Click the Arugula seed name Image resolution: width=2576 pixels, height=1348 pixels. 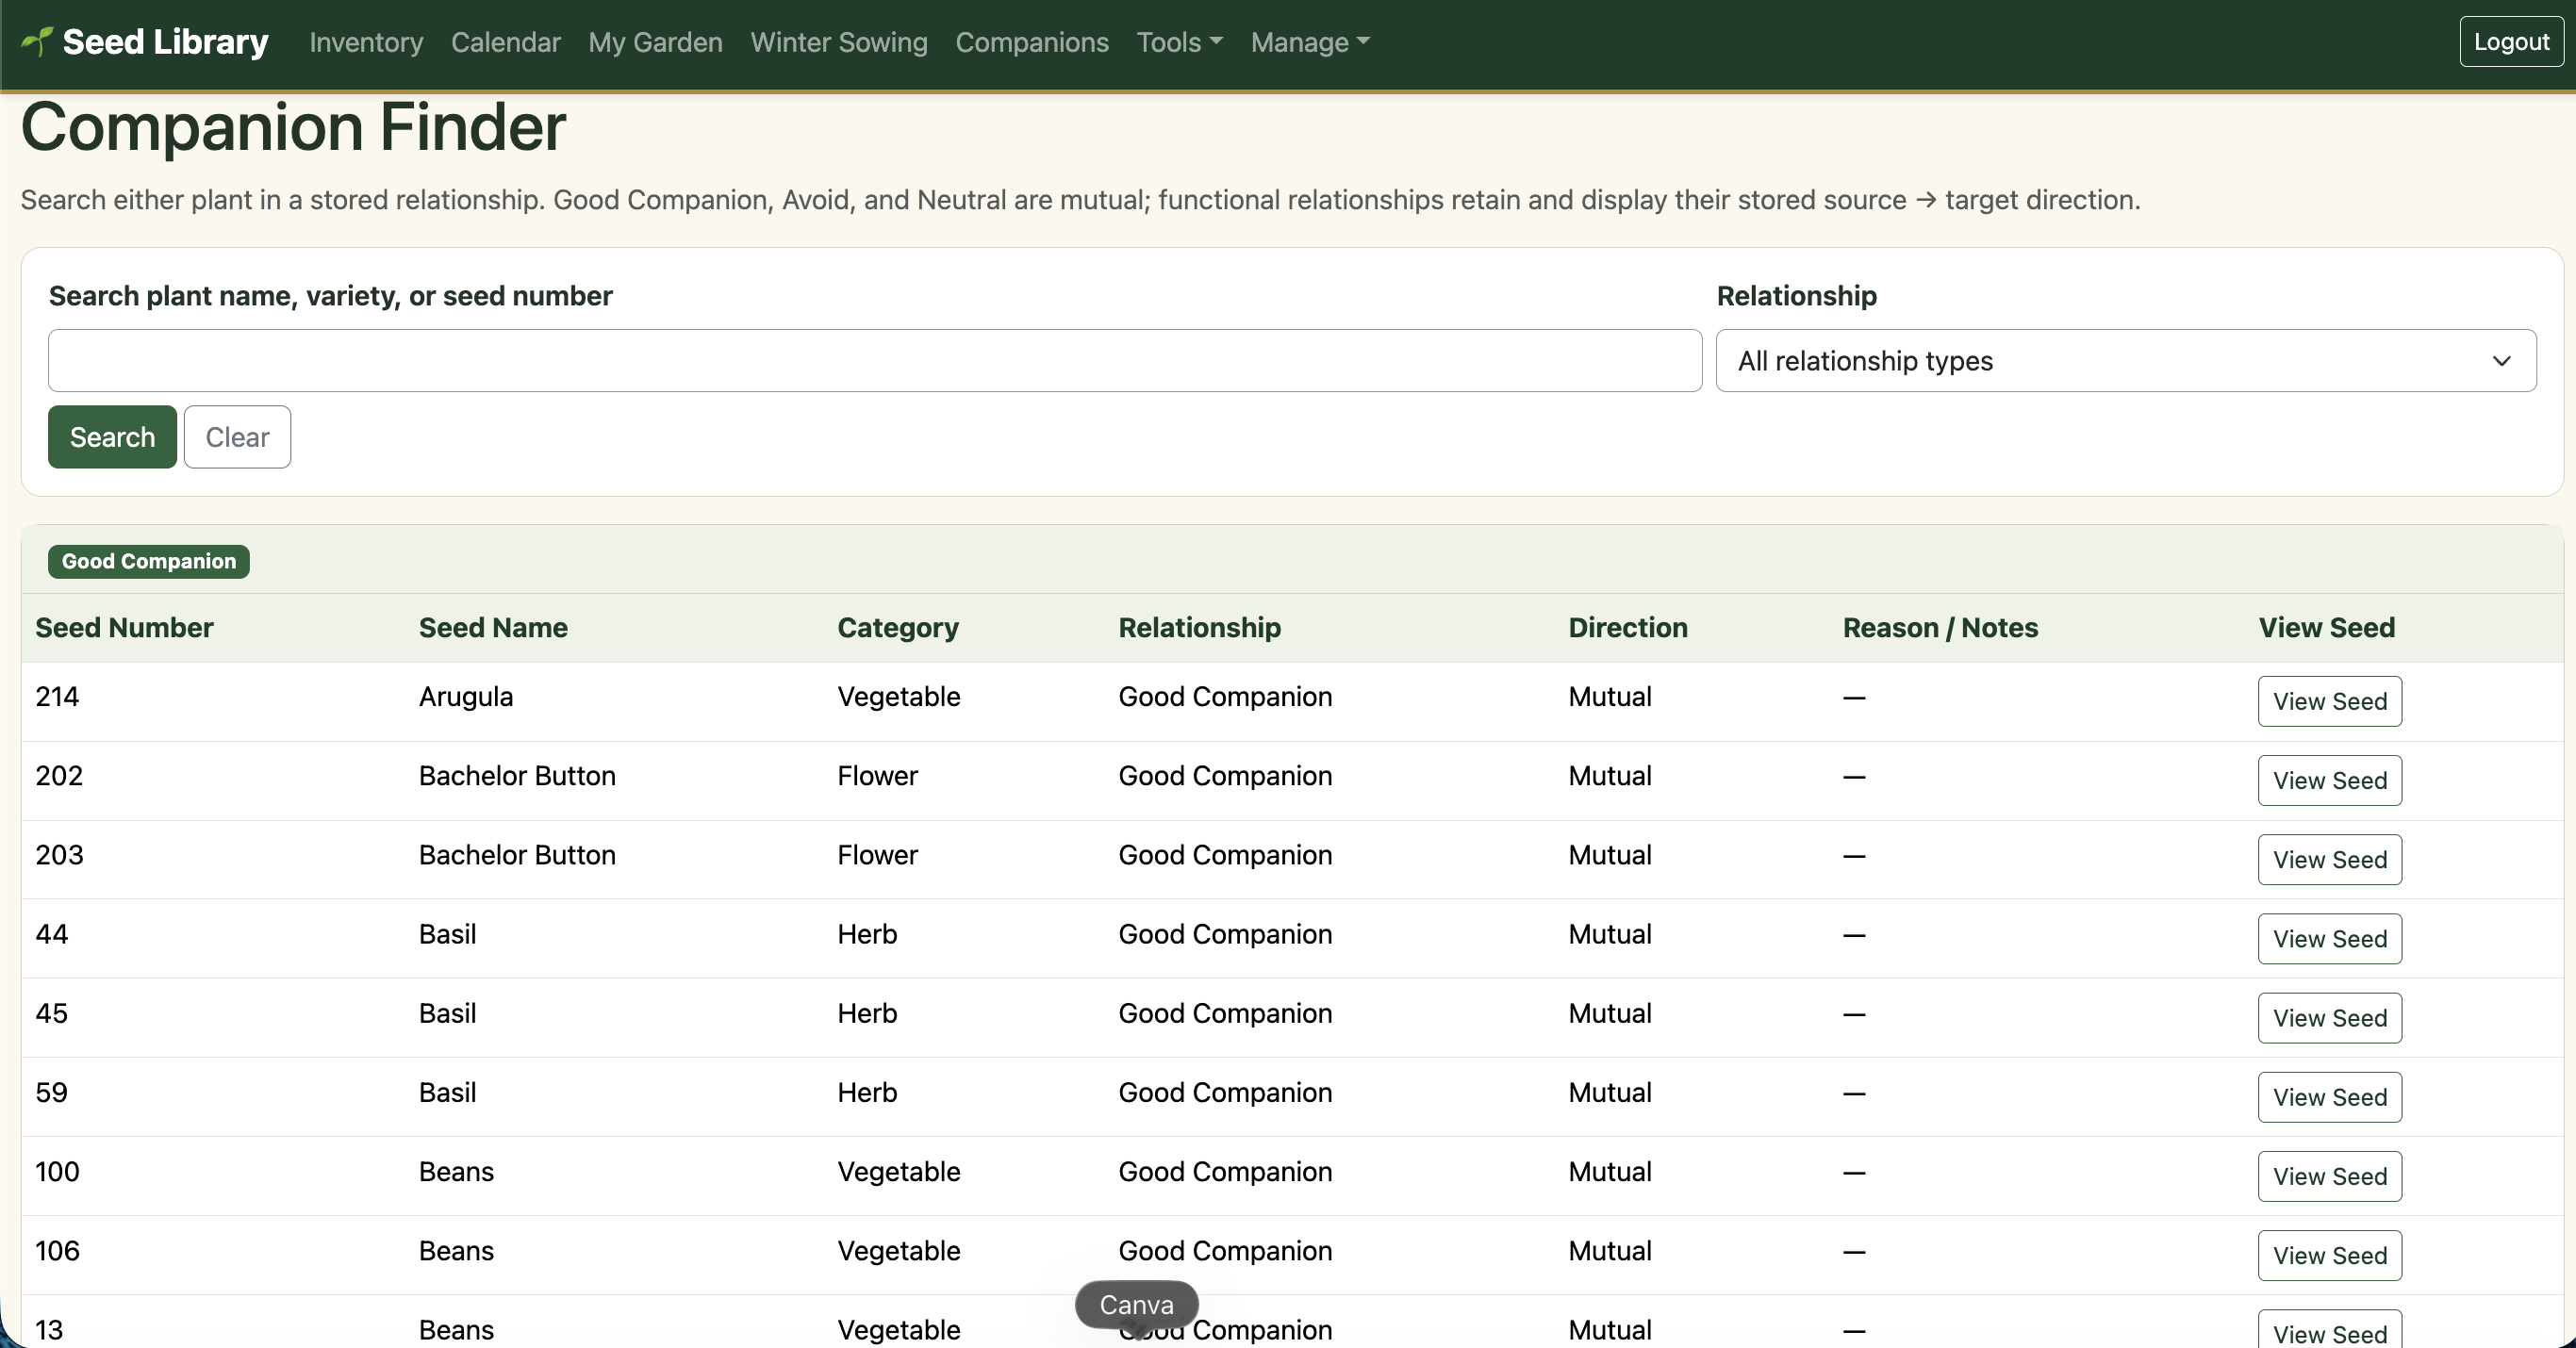[x=466, y=697]
